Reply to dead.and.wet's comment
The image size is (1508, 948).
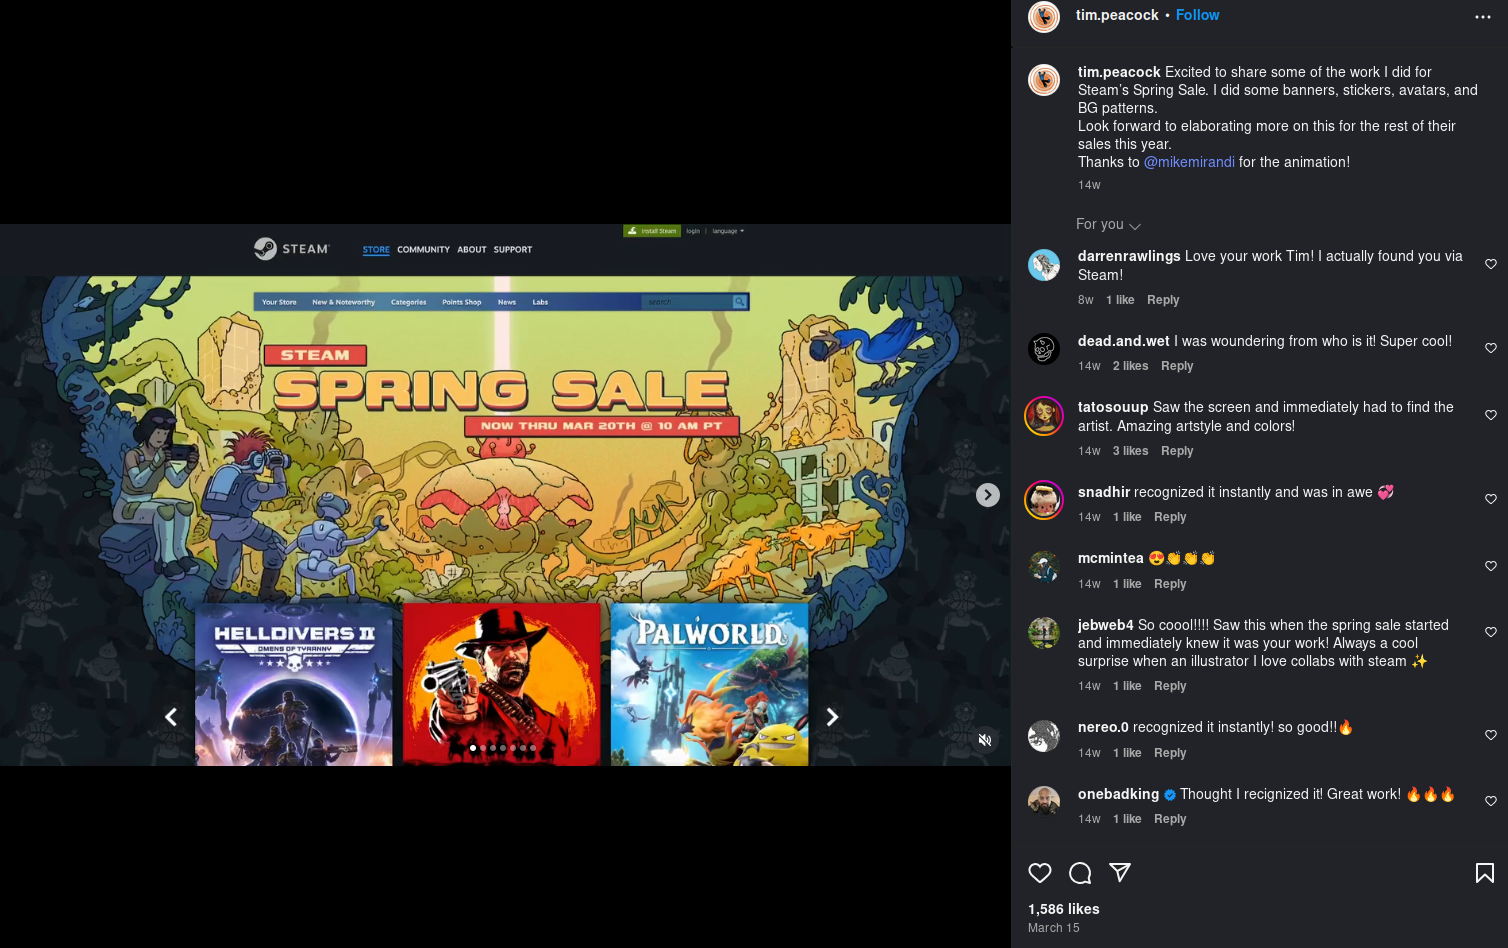[x=1177, y=366]
